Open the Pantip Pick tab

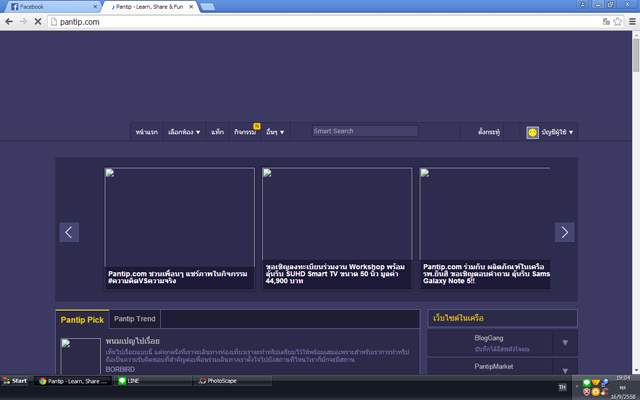pos(82,320)
